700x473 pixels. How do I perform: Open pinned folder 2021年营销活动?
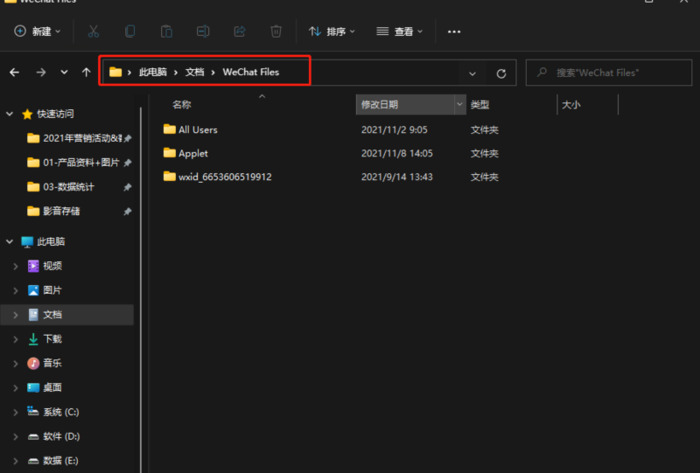(74, 138)
